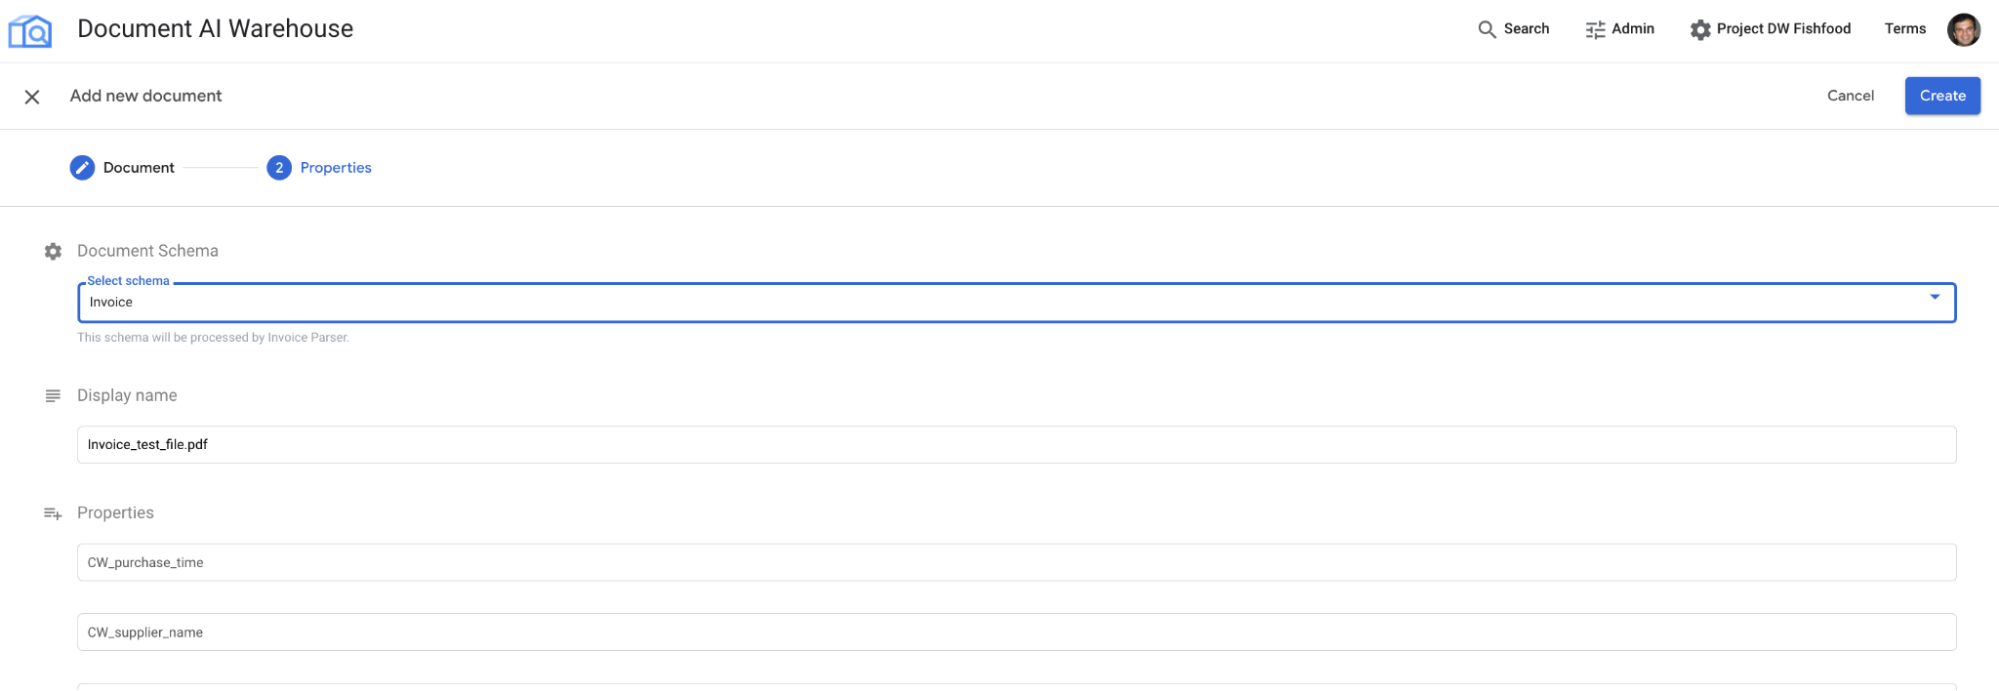
Task: Click the Search magnifier icon
Action: pyautogui.click(x=1487, y=29)
